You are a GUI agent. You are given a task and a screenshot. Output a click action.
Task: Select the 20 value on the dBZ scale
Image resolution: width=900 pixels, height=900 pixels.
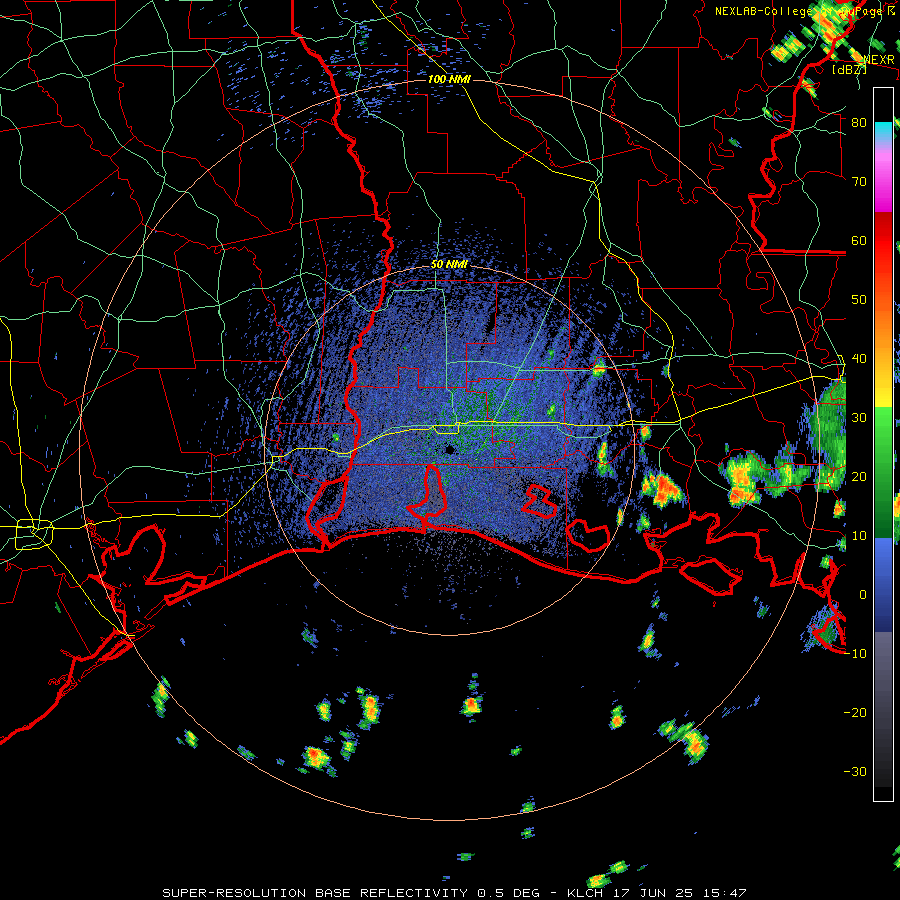(x=859, y=476)
